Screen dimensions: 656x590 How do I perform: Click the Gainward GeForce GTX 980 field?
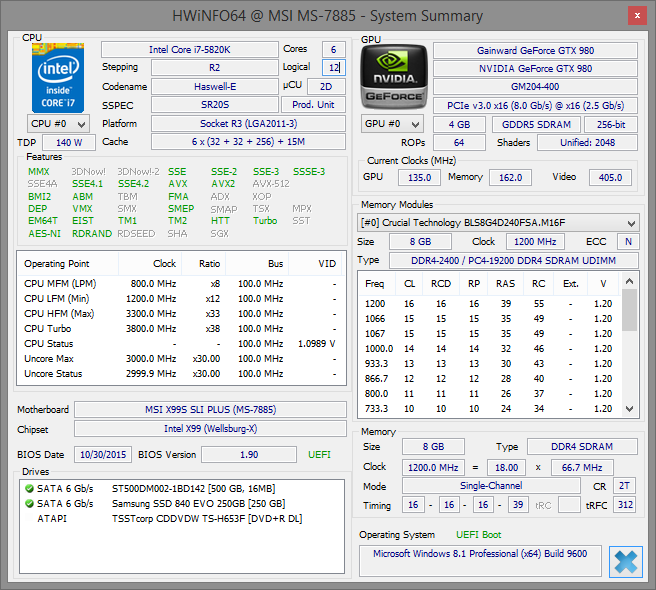(536, 51)
